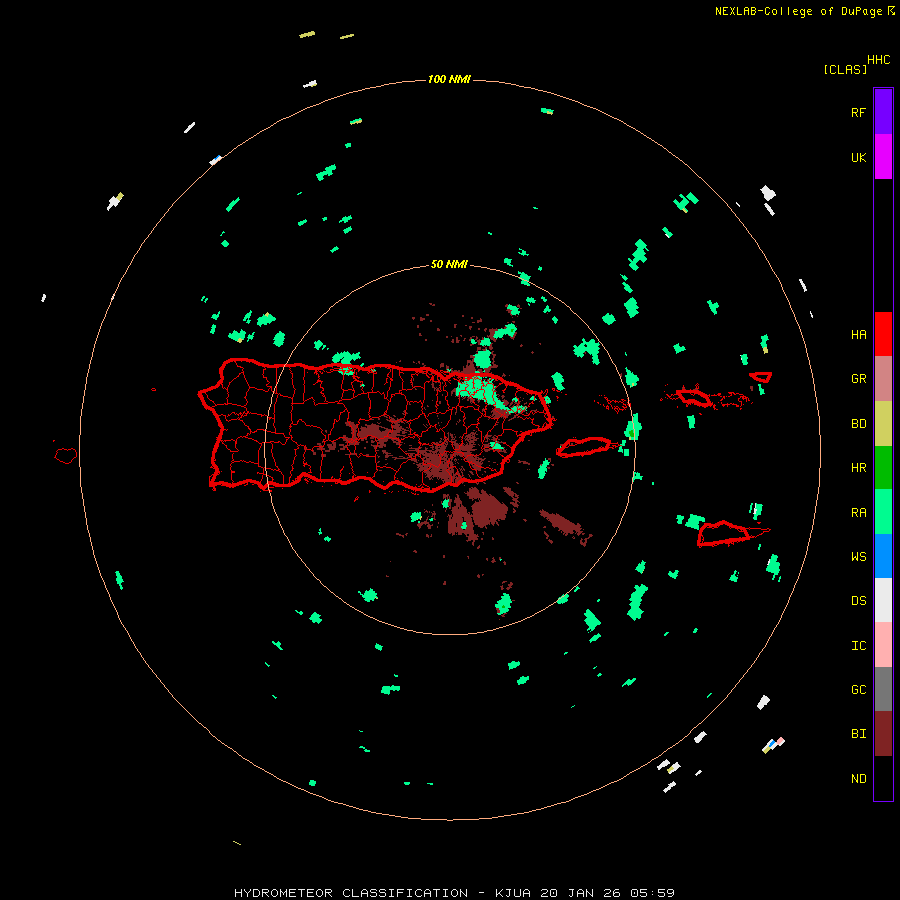Click the IC light pink legend swatch

pos(883,645)
